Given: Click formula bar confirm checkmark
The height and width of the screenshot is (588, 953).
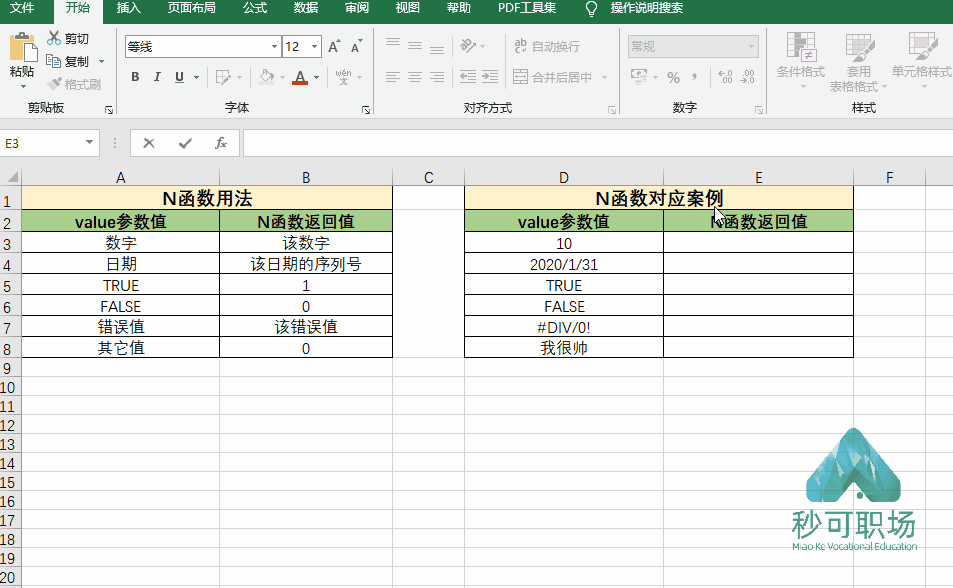Looking at the screenshot, I should 185,143.
